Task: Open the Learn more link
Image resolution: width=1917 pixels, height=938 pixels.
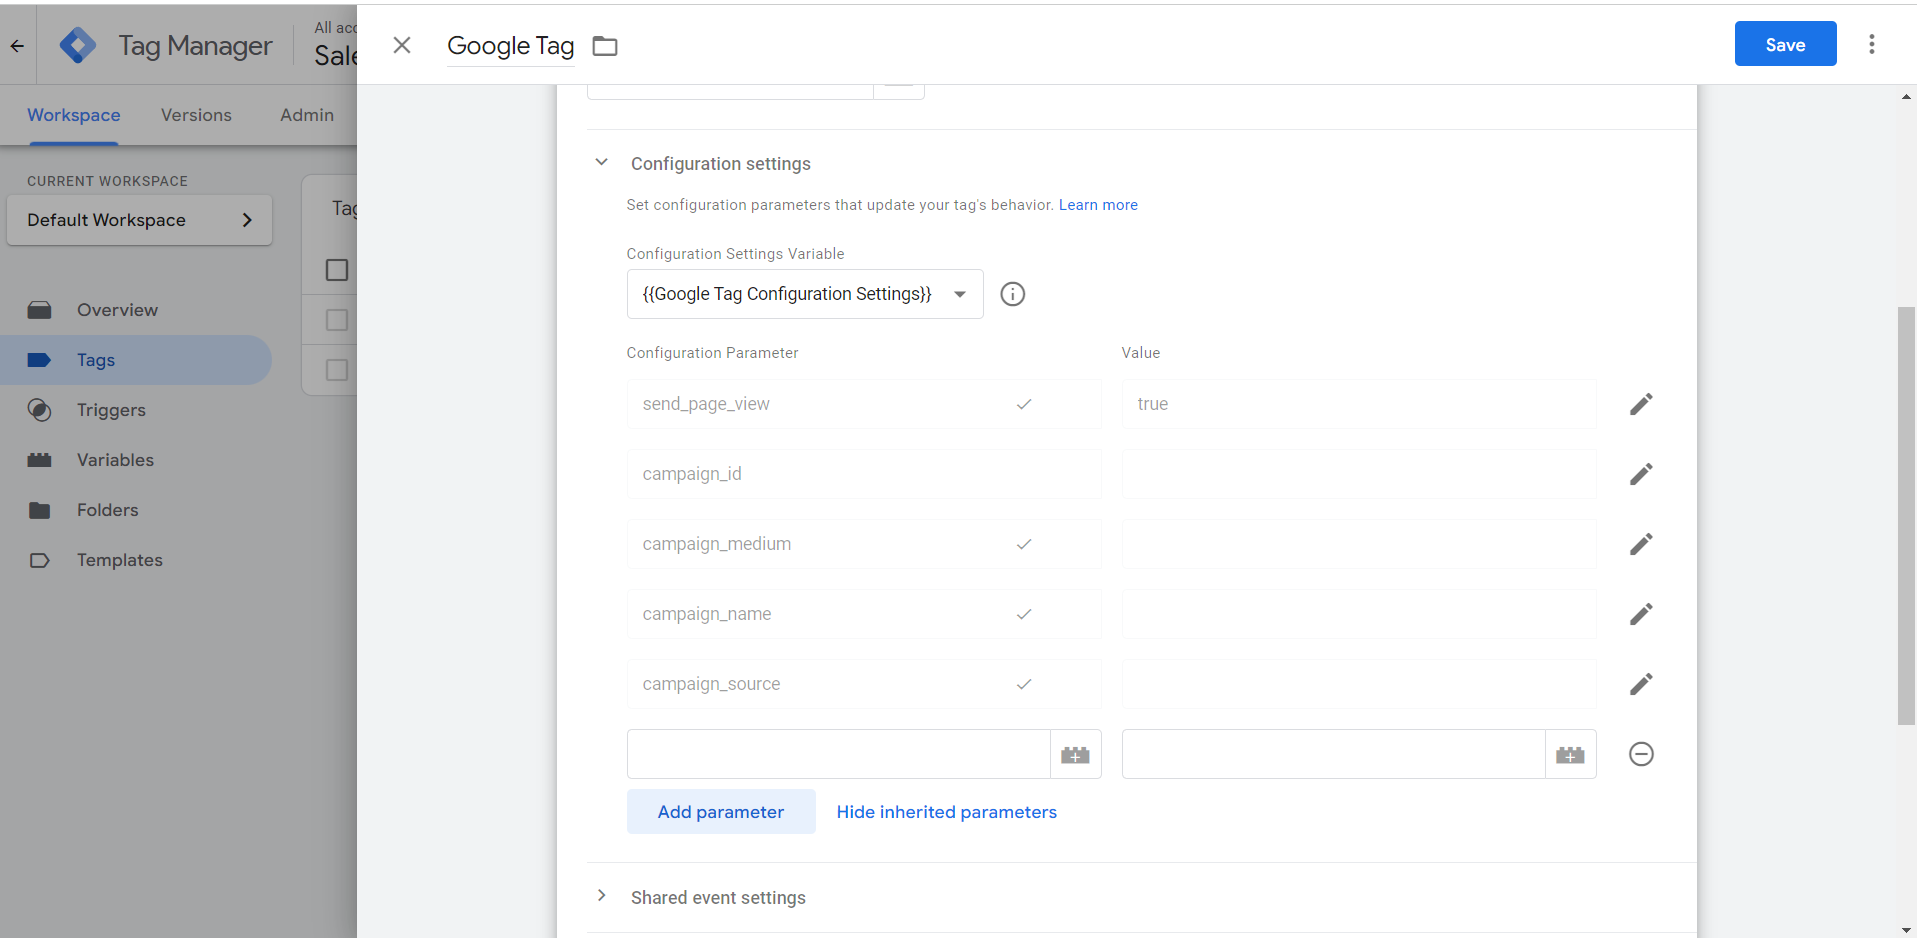Action: point(1098,205)
